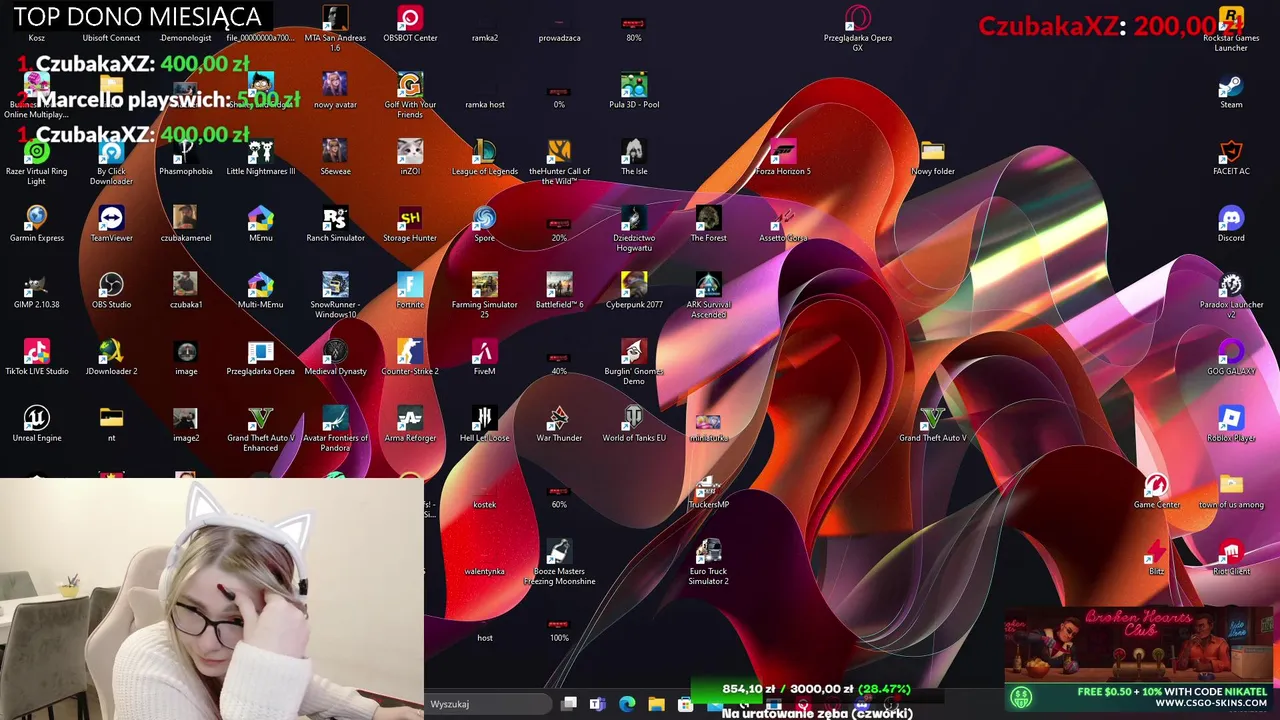Open Discord desktop shortcut
Viewport: 1280px width, 720px height.
[x=1231, y=219]
